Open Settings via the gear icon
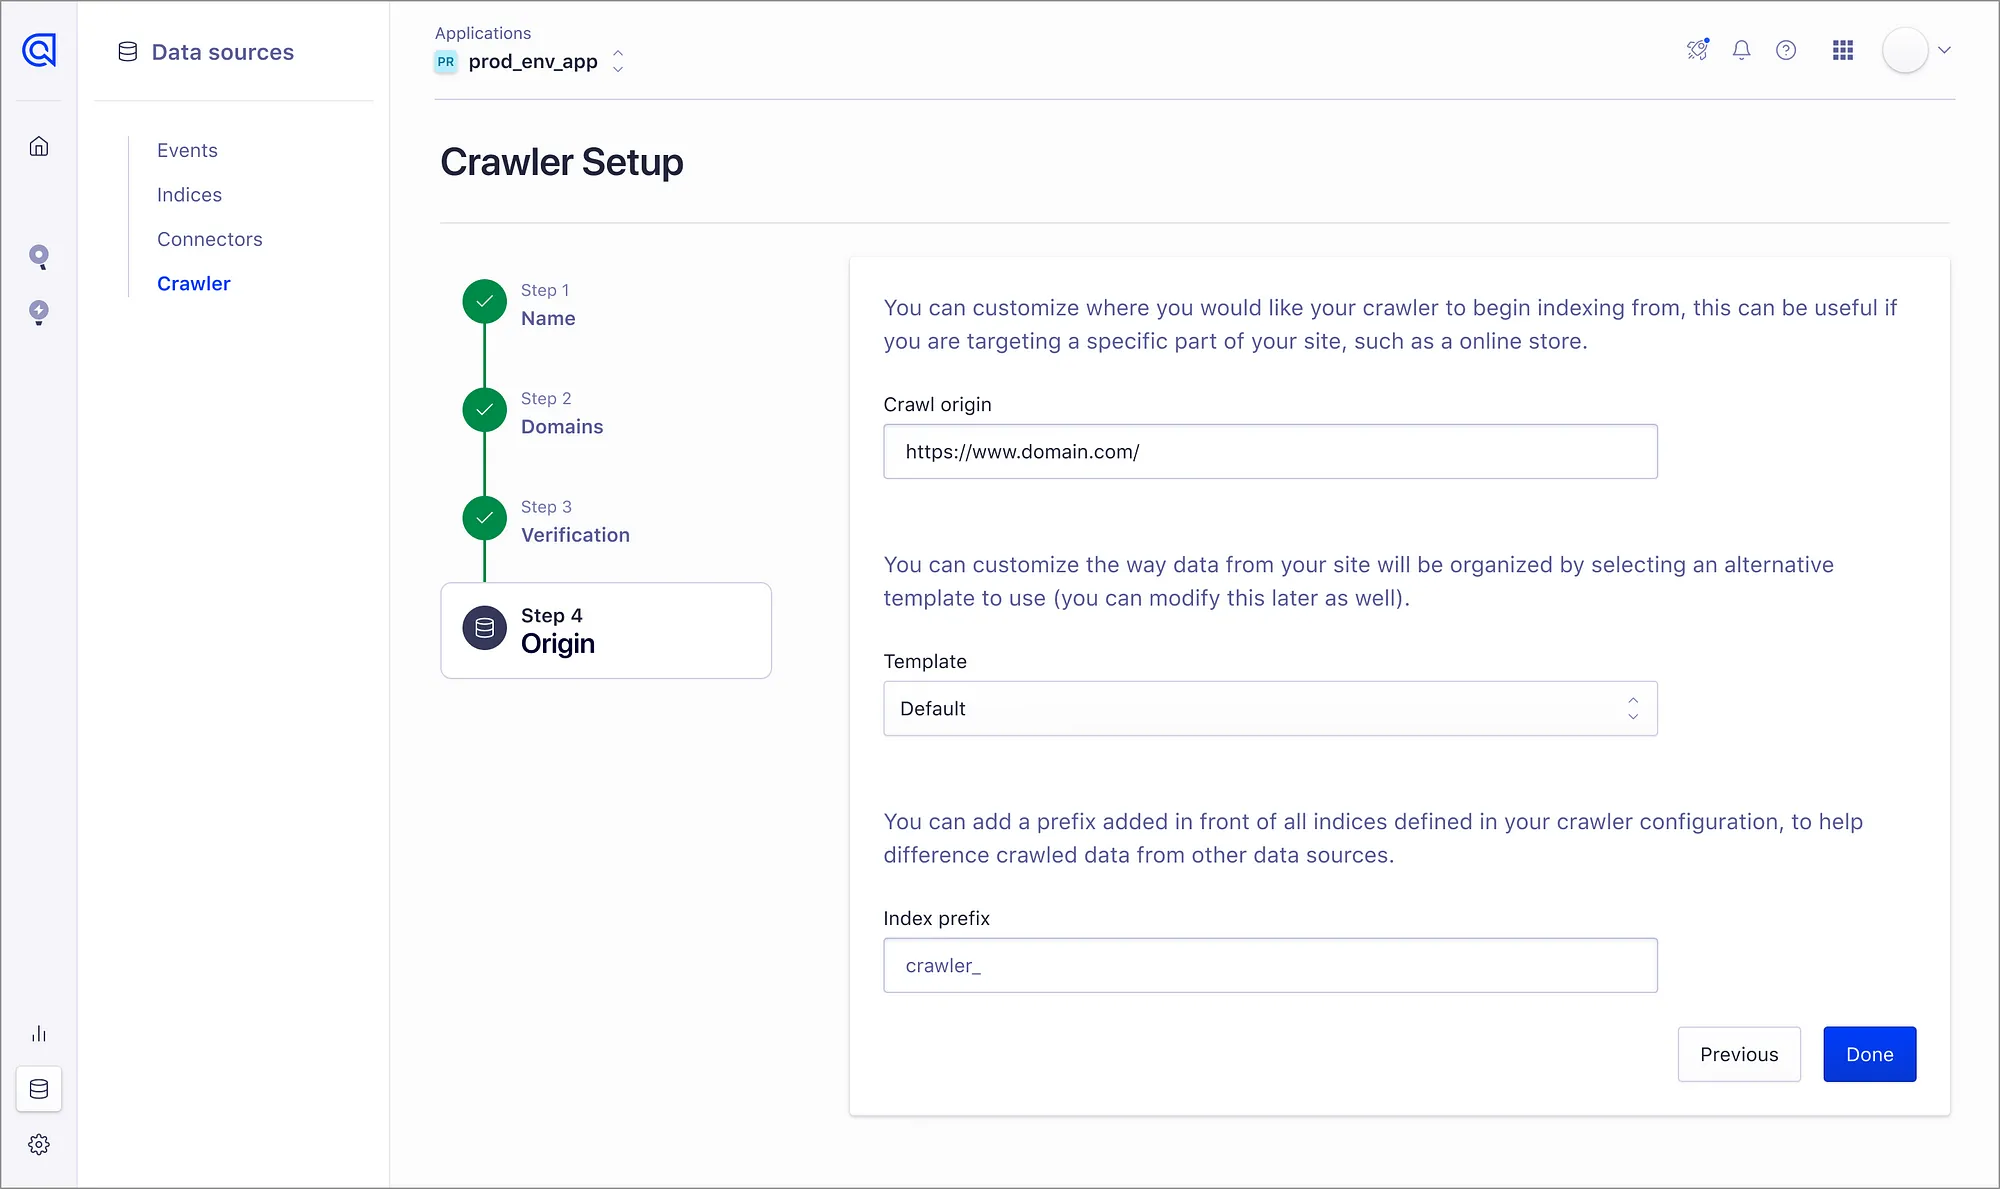Screen dimensions: 2000x1189 [x=39, y=1144]
